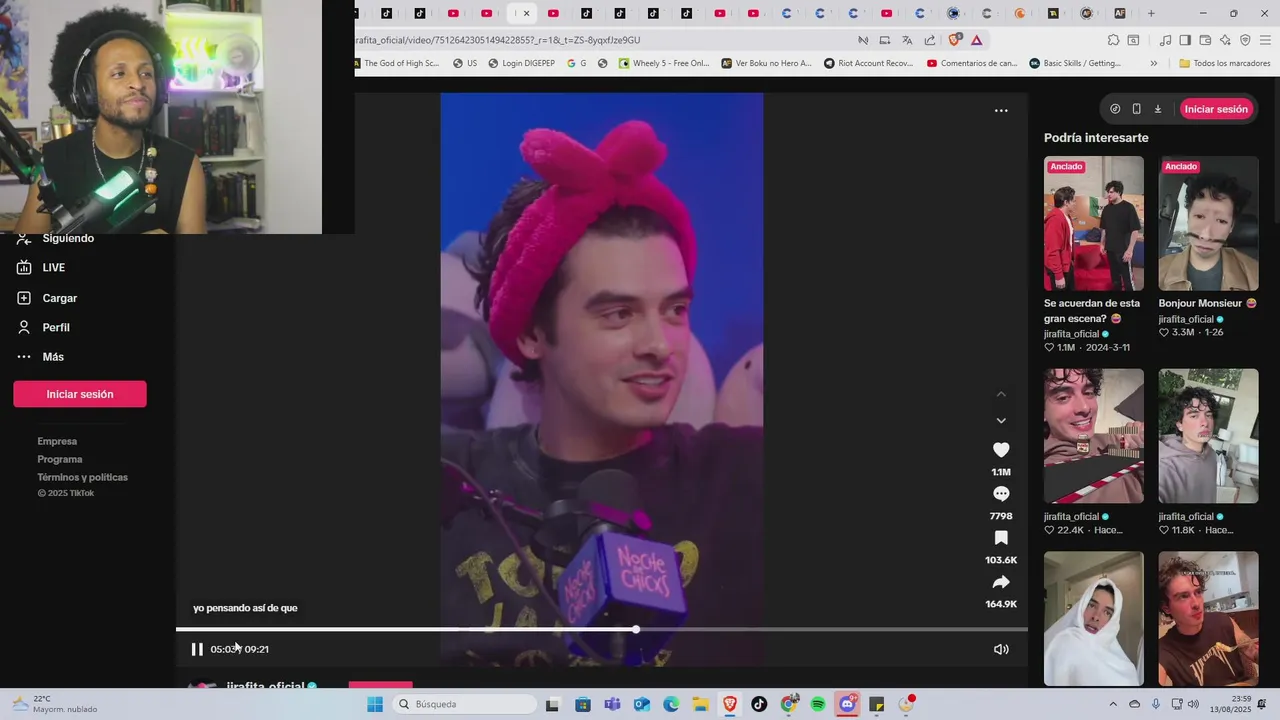Open a new browser tab

click(1151, 13)
